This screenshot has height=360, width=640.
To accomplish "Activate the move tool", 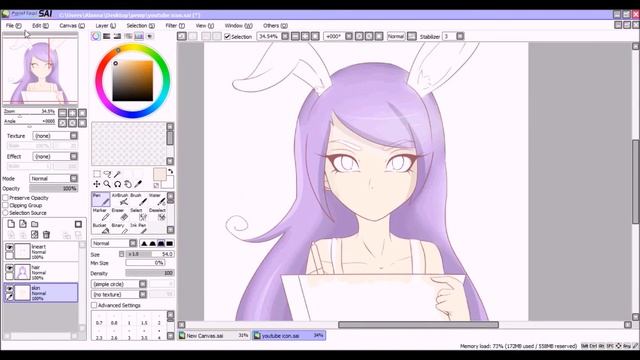I will 97,184.
